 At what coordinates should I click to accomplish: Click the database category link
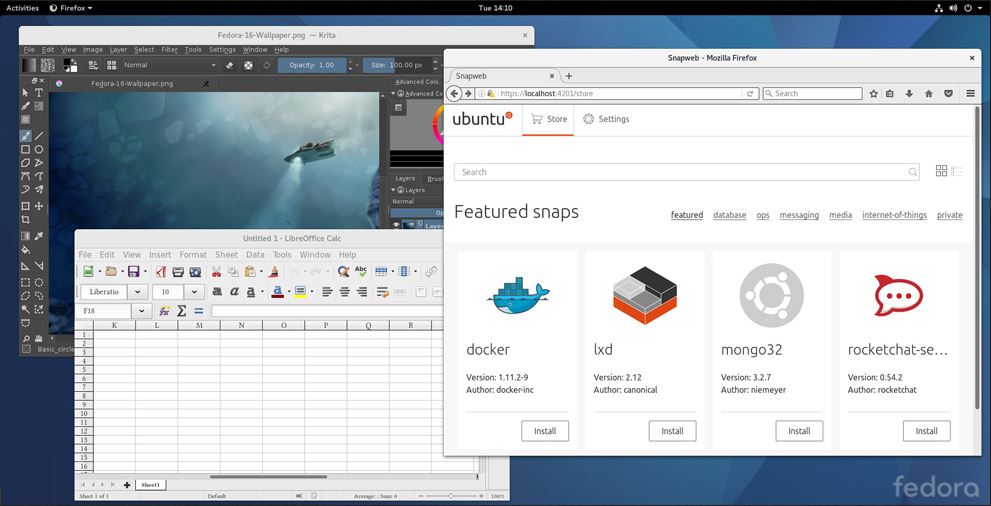(x=729, y=215)
